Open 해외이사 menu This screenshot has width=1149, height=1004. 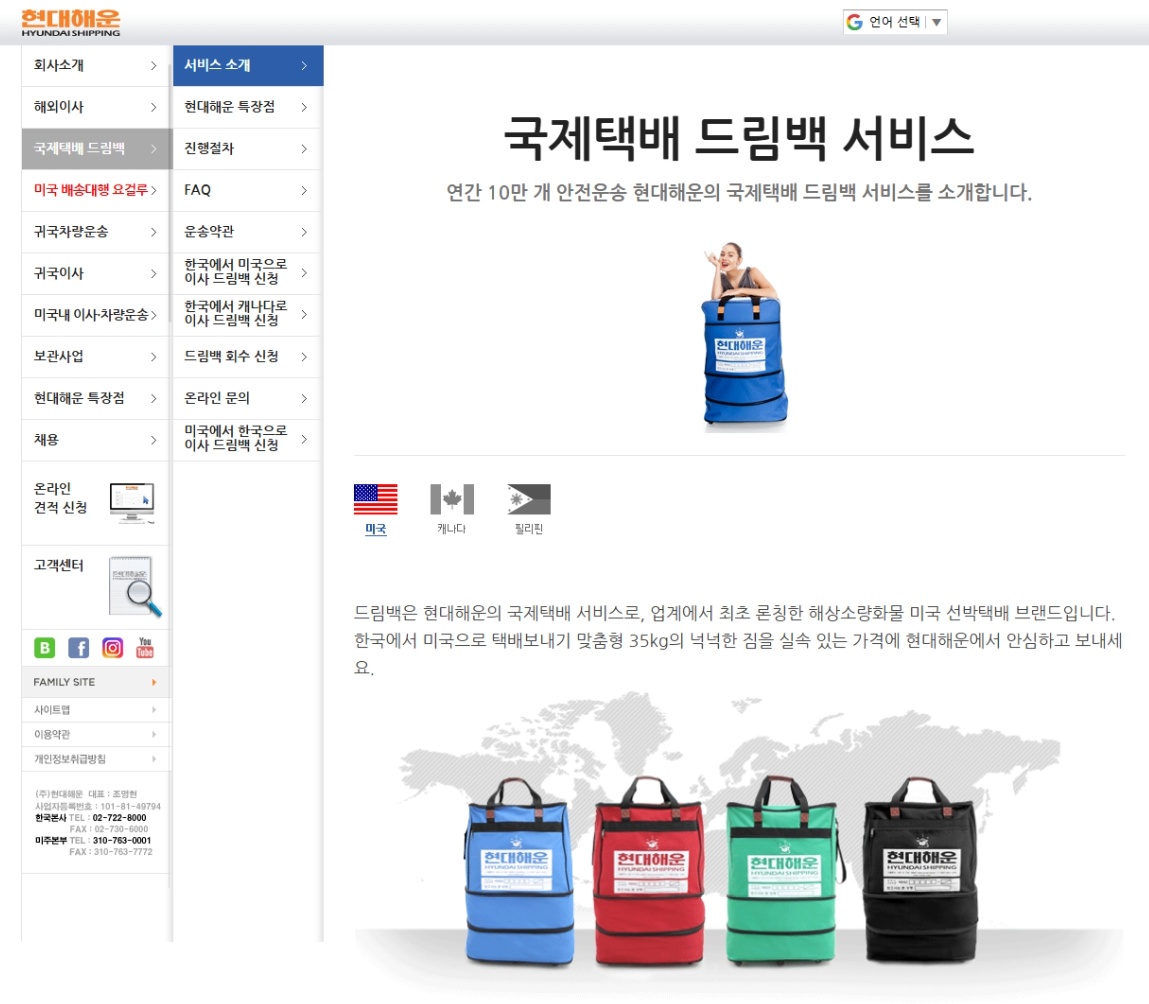pyautogui.click(x=95, y=107)
